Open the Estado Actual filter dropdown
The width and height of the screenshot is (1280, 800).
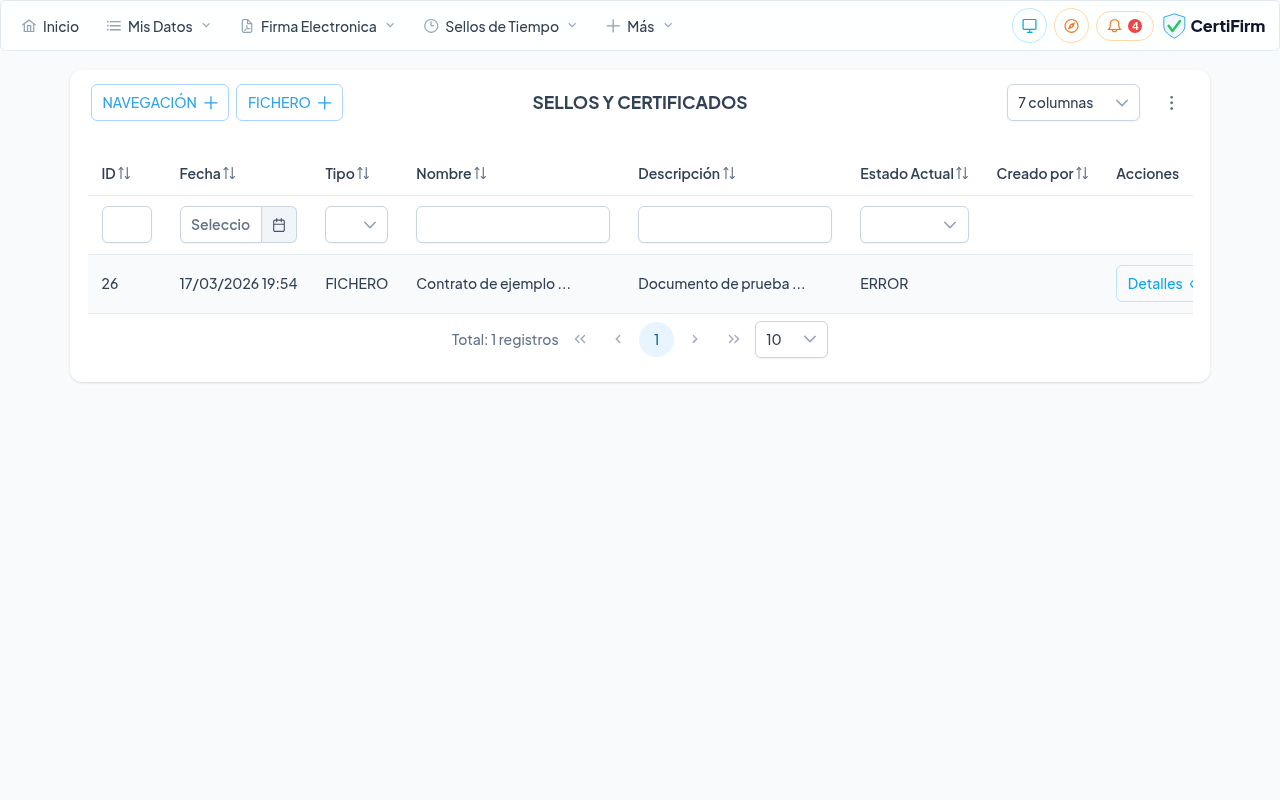[x=914, y=225]
